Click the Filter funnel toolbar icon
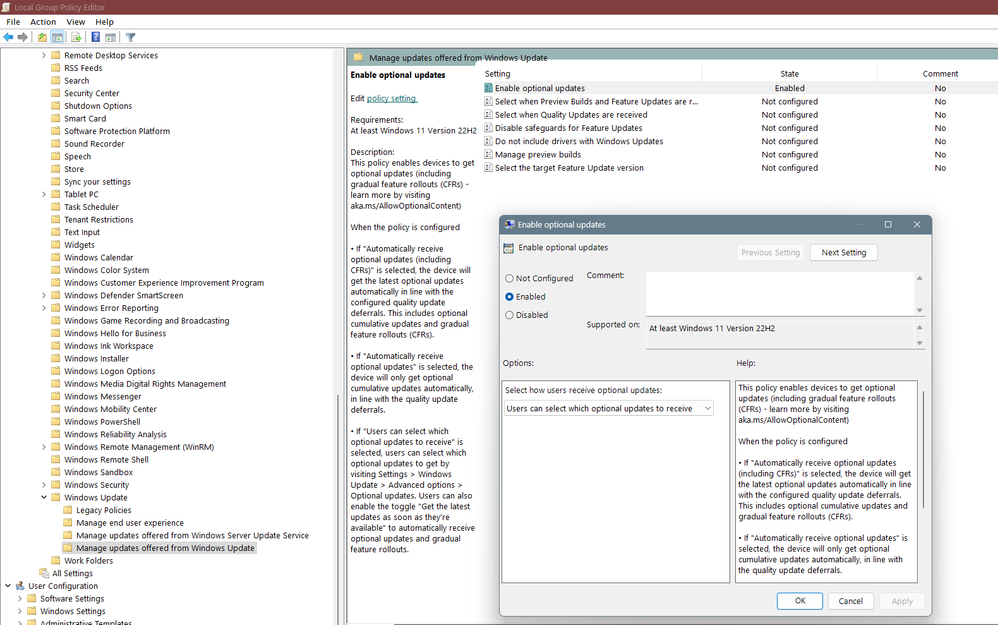The width and height of the screenshot is (998, 625). [x=130, y=38]
